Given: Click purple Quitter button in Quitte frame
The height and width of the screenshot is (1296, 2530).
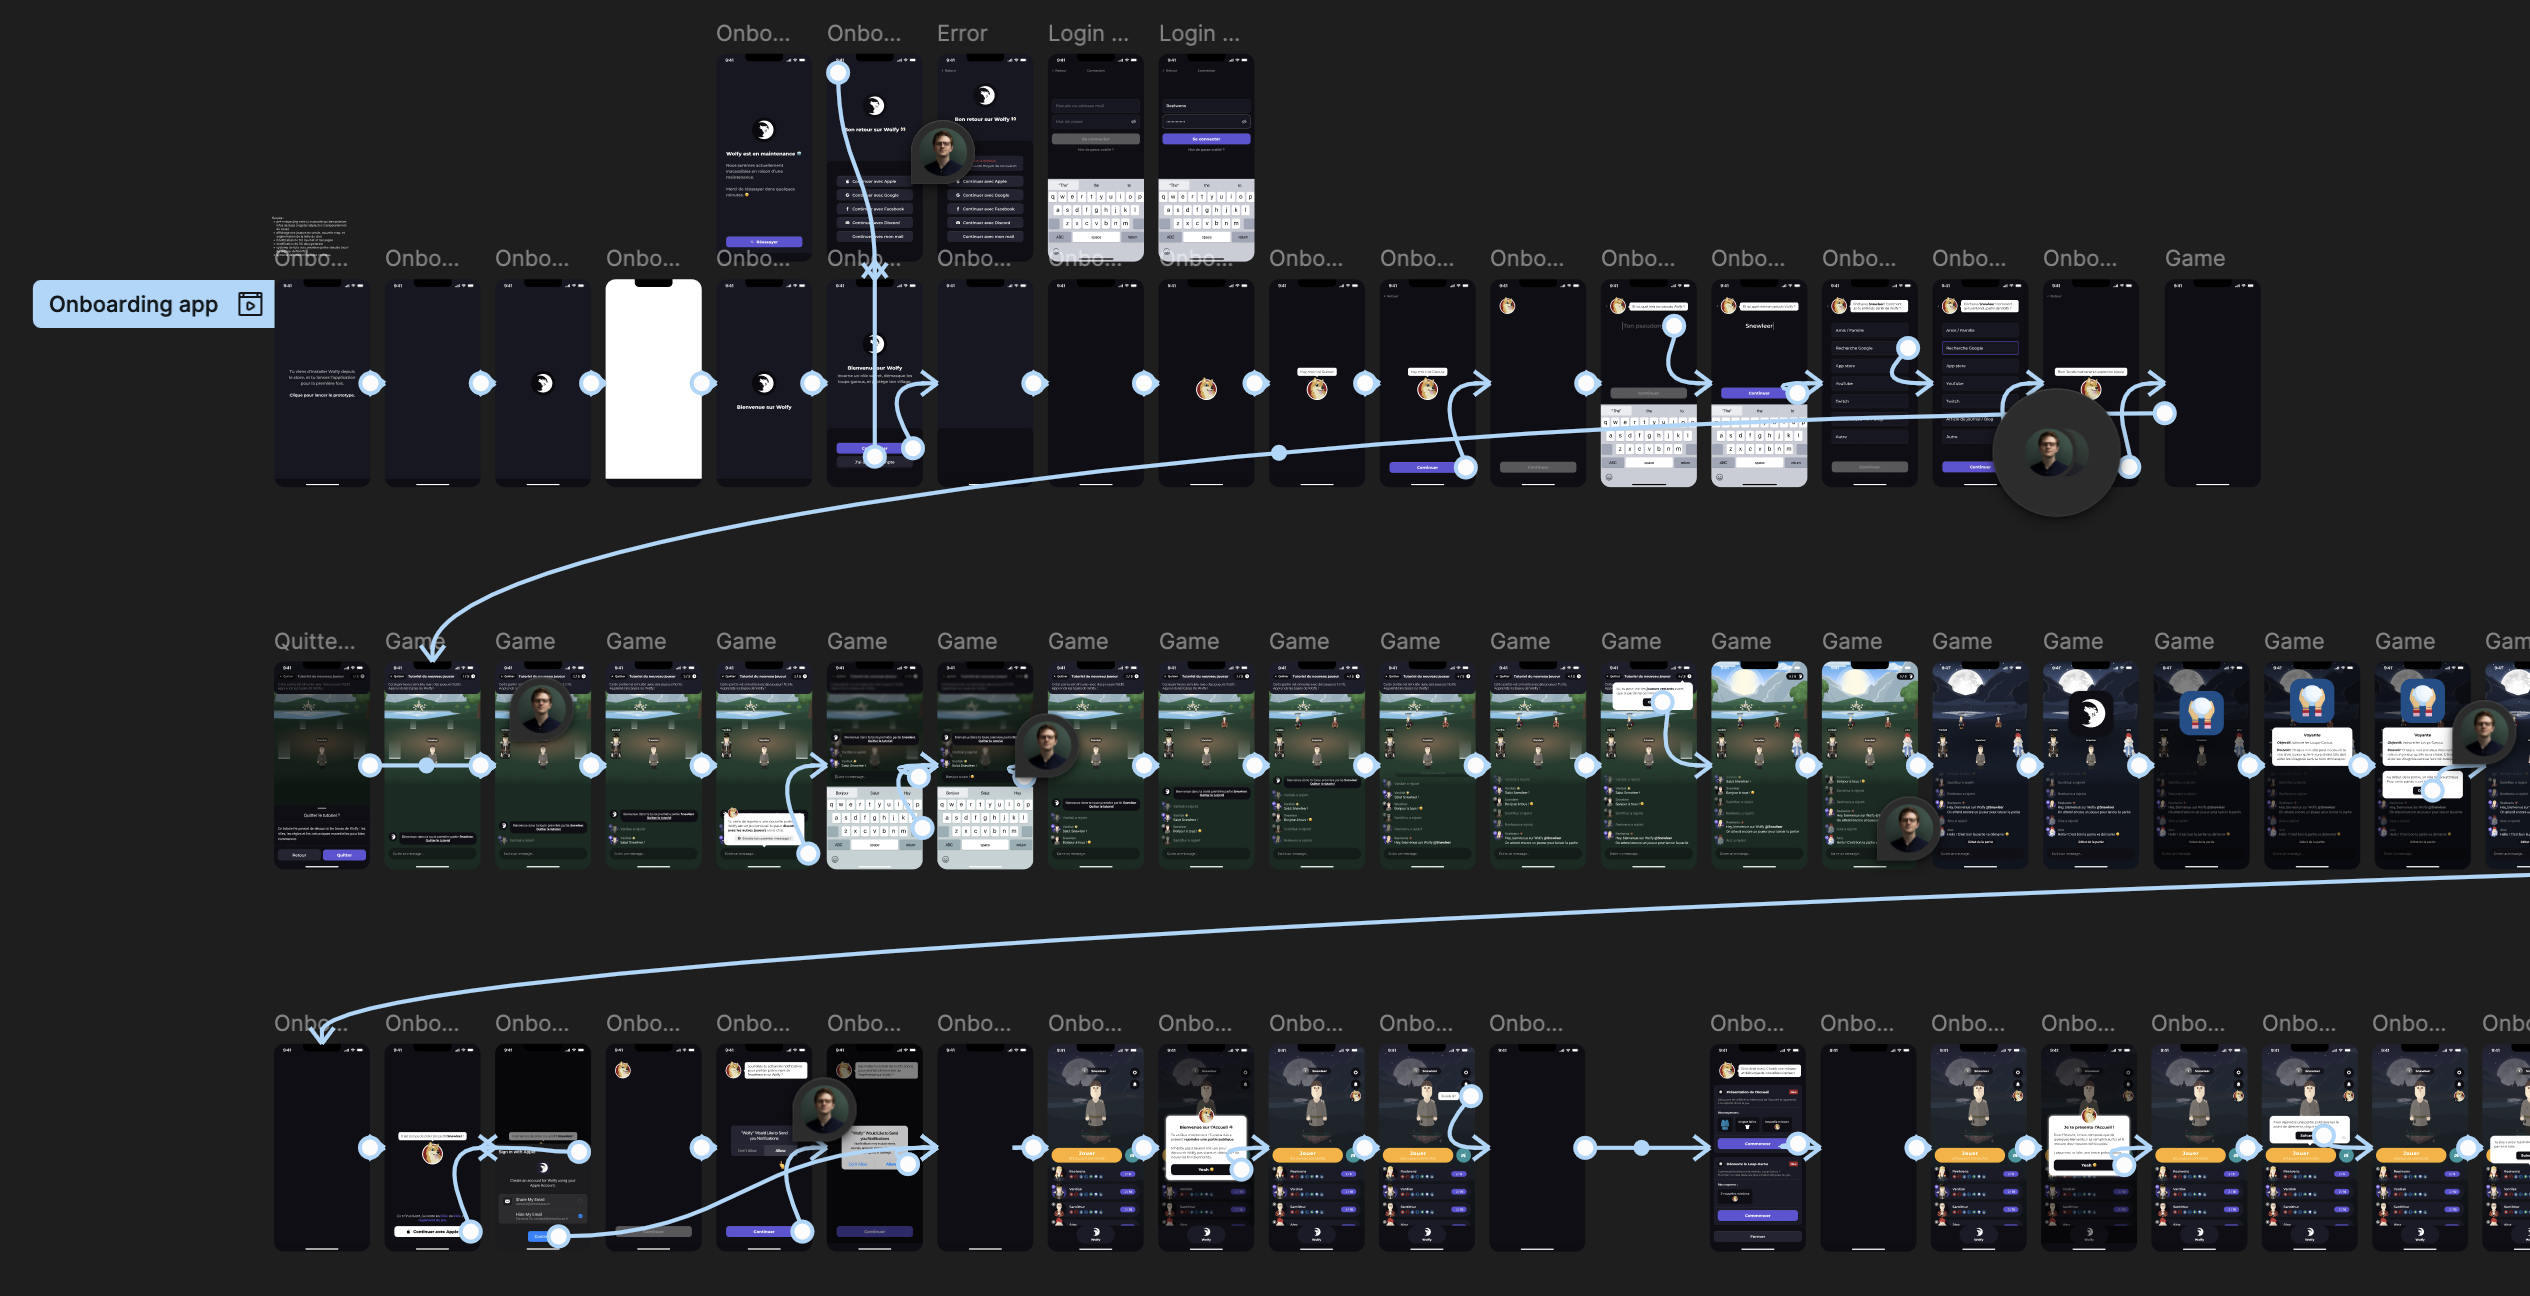Looking at the screenshot, I should [344, 855].
